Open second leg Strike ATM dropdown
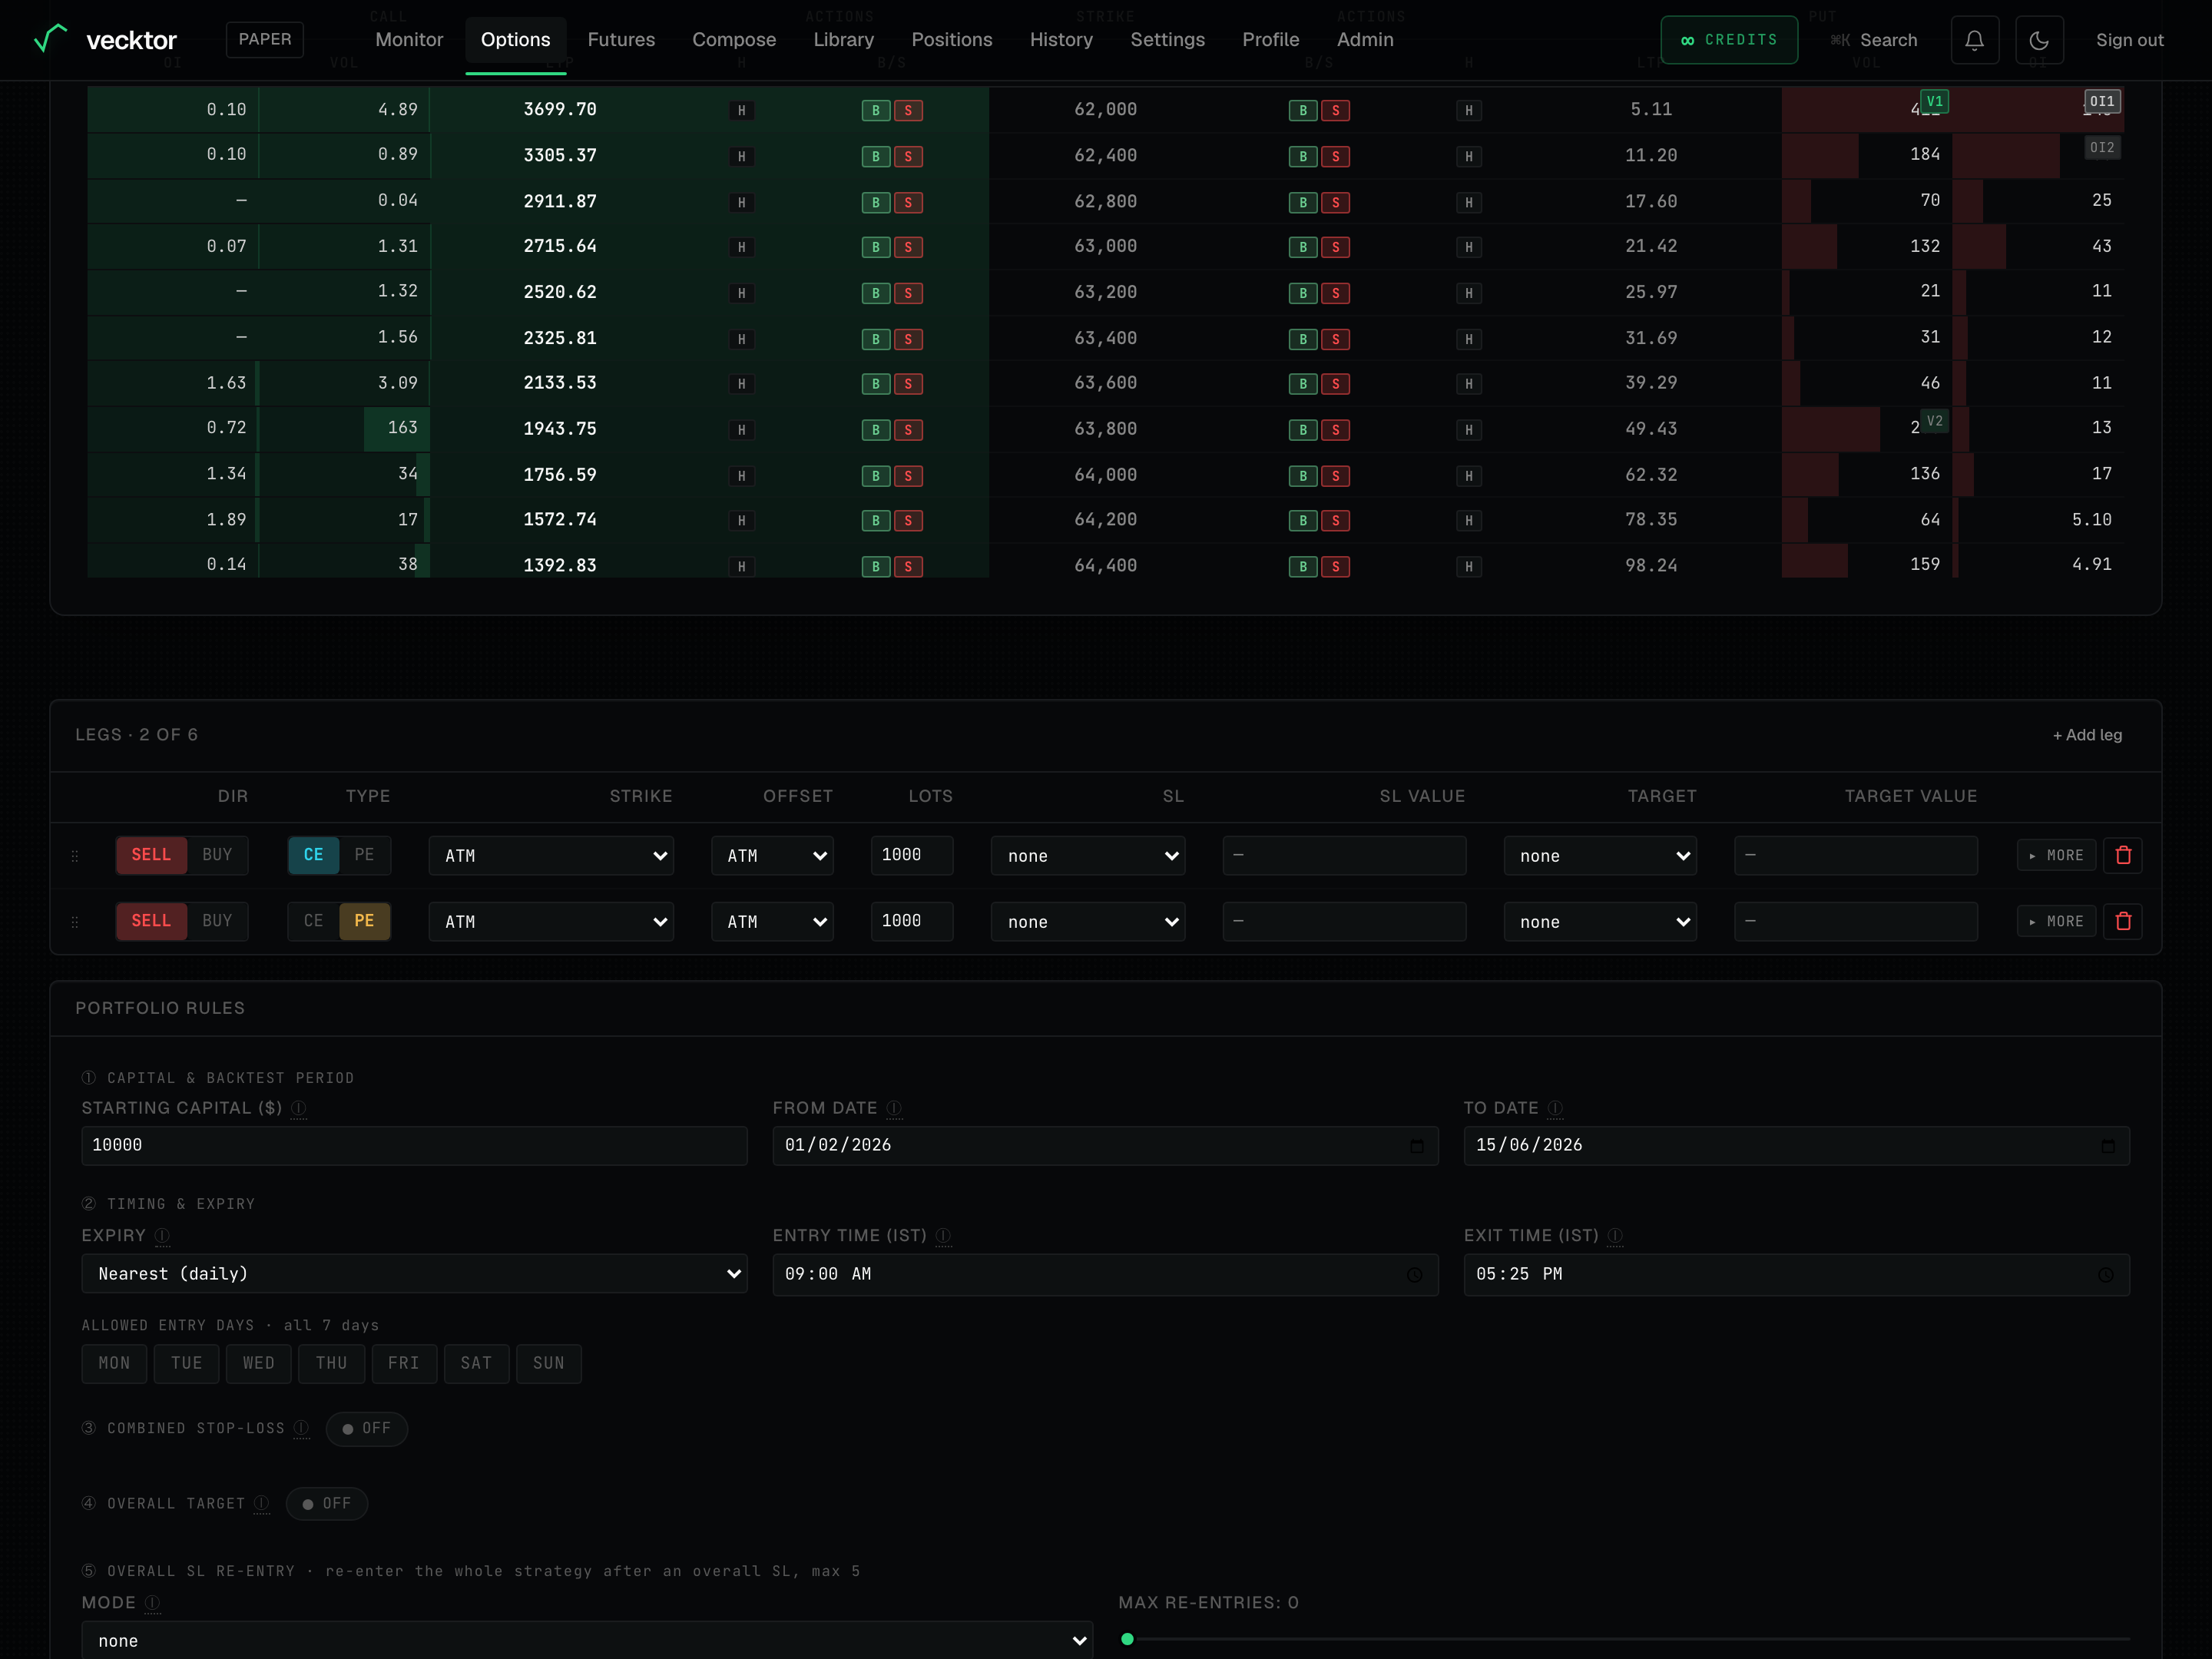The height and width of the screenshot is (1659, 2212). click(x=551, y=922)
